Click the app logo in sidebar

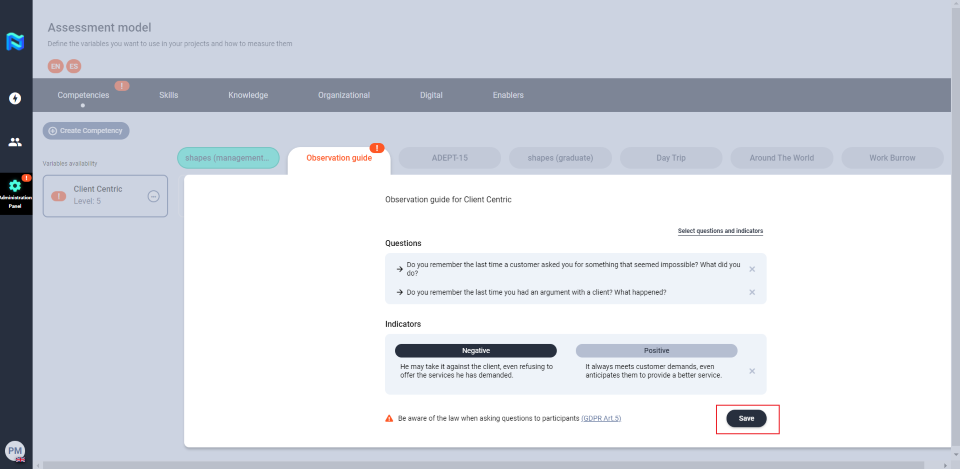[x=15, y=42]
